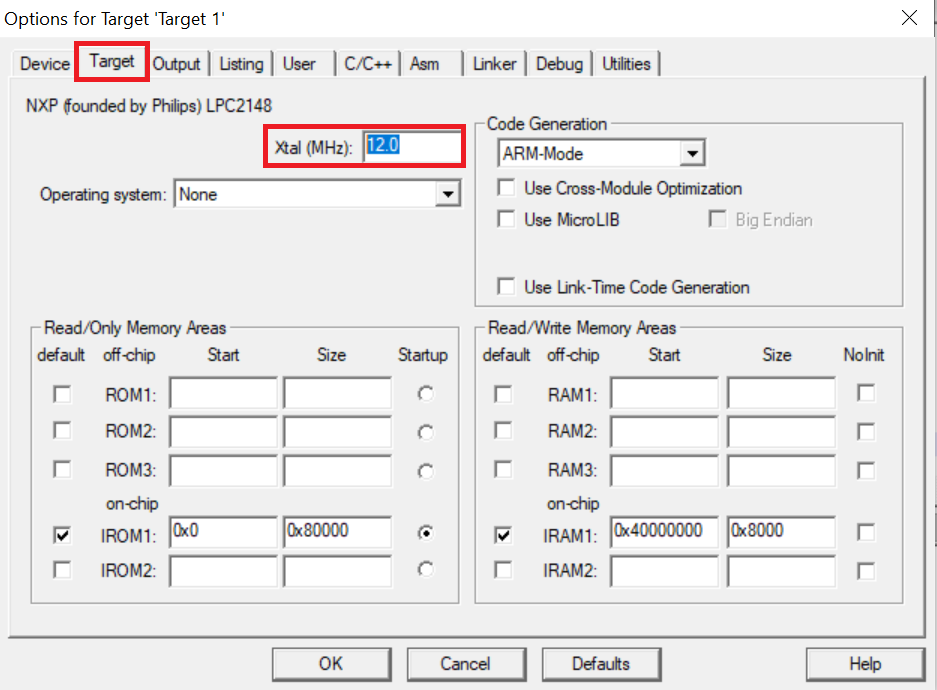Viewport: 937px width, 690px height.
Task: Uncheck the default IROM1 memory checkbox
Action: 61,534
